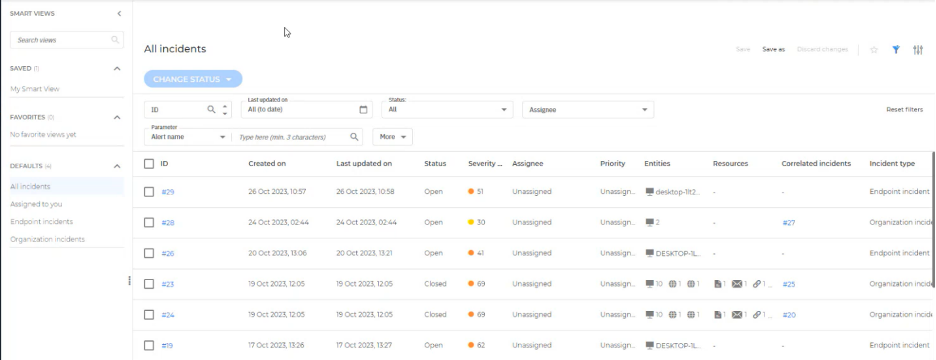The image size is (936, 360).
Task: Click computer entity icon in row #28
Action: click(x=649, y=222)
